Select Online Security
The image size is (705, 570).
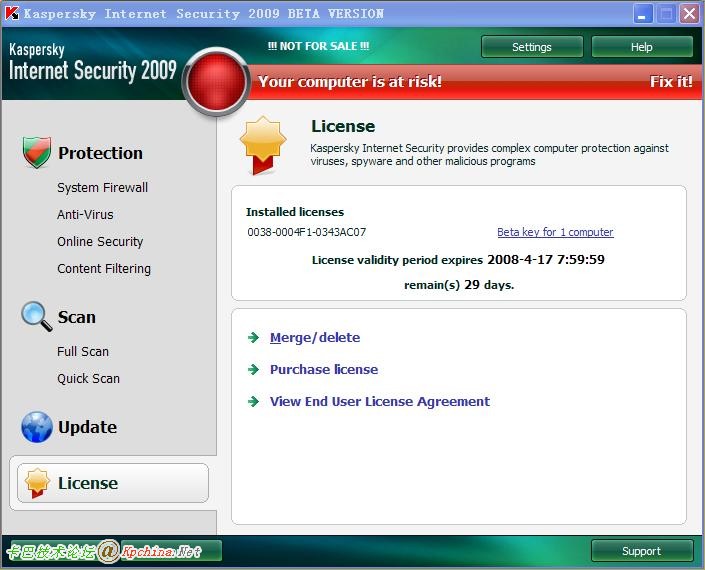tap(100, 241)
